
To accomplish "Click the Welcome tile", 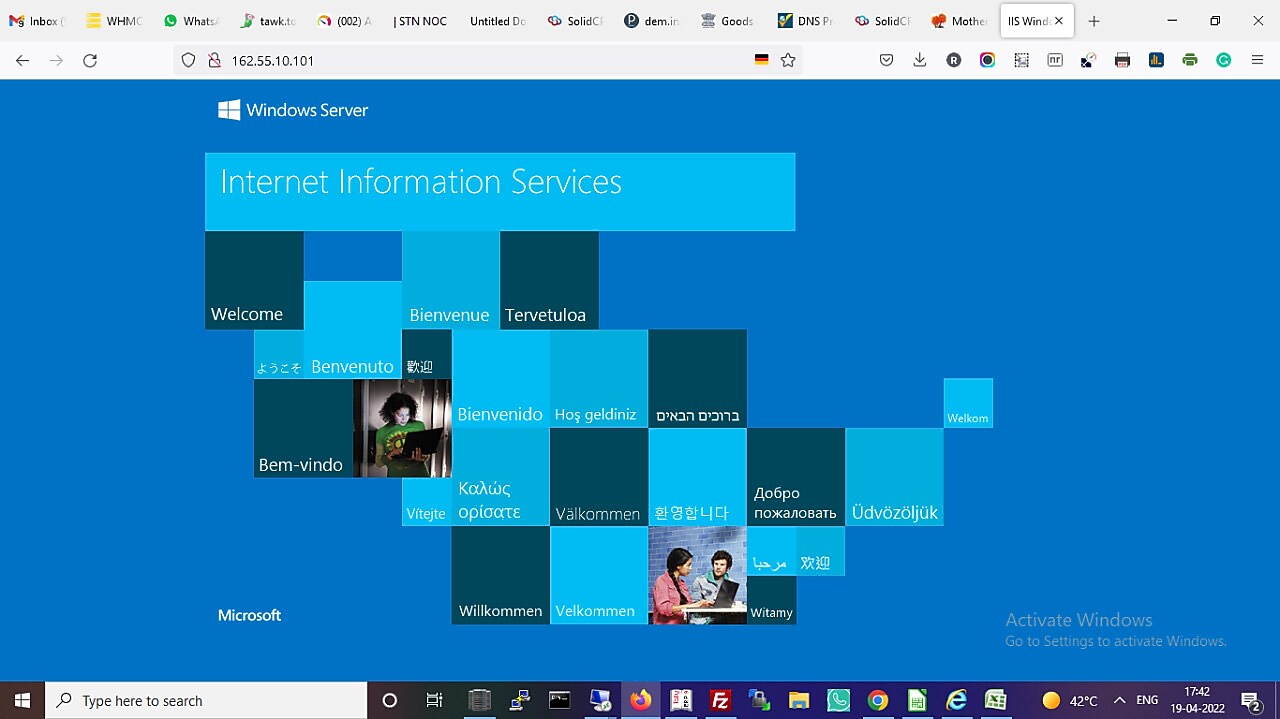I will [x=254, y=280].
